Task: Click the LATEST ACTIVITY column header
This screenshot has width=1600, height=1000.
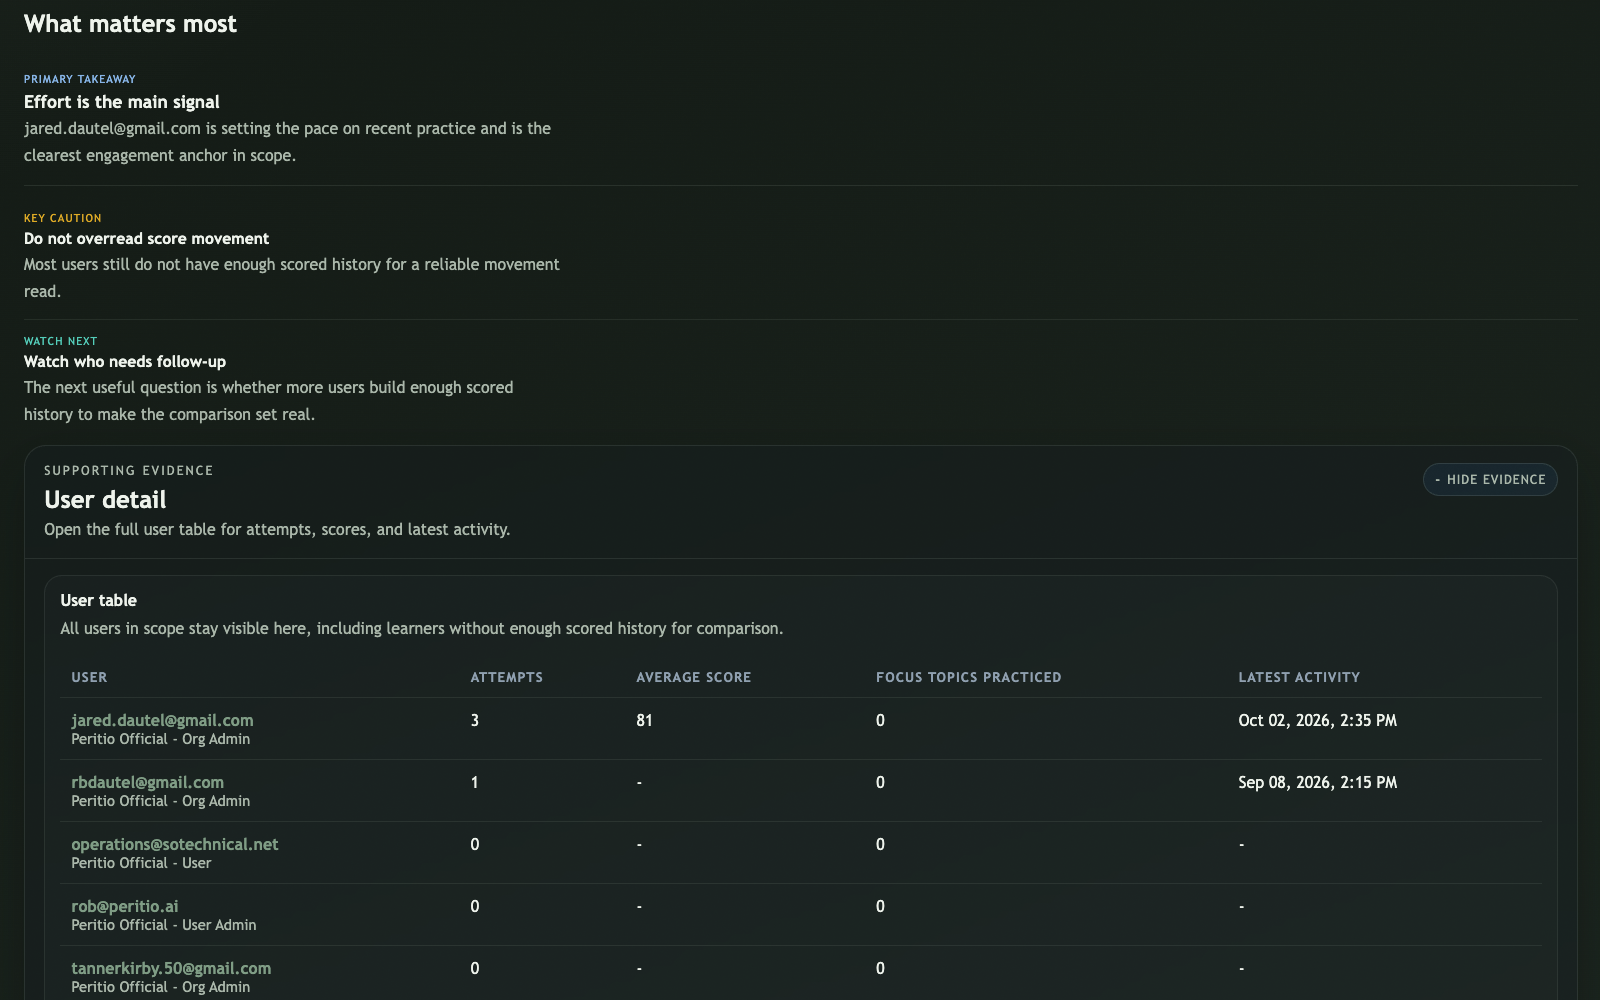Action: pyautogui.click(x=1299, y=677)
